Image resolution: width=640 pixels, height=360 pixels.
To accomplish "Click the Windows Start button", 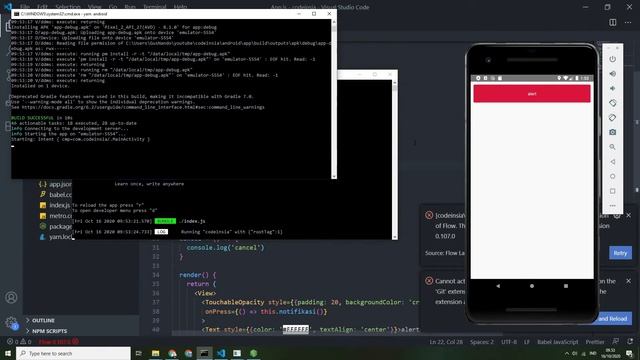I will point(8,353).
